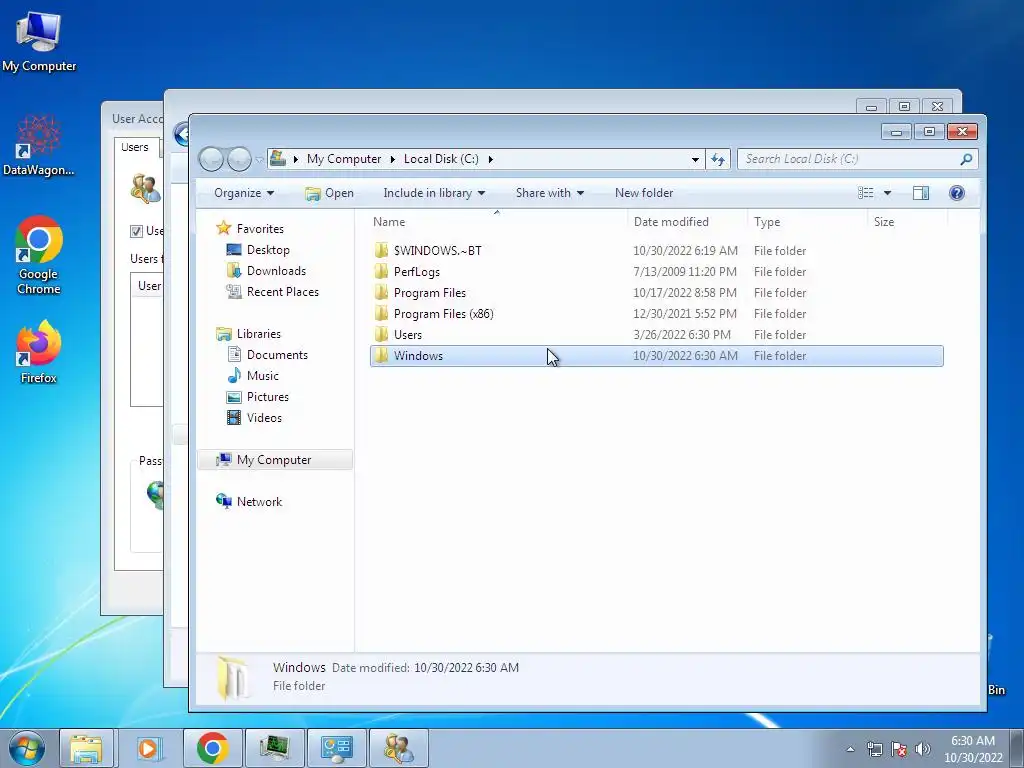Select the Windows folder row

point(656,356)
